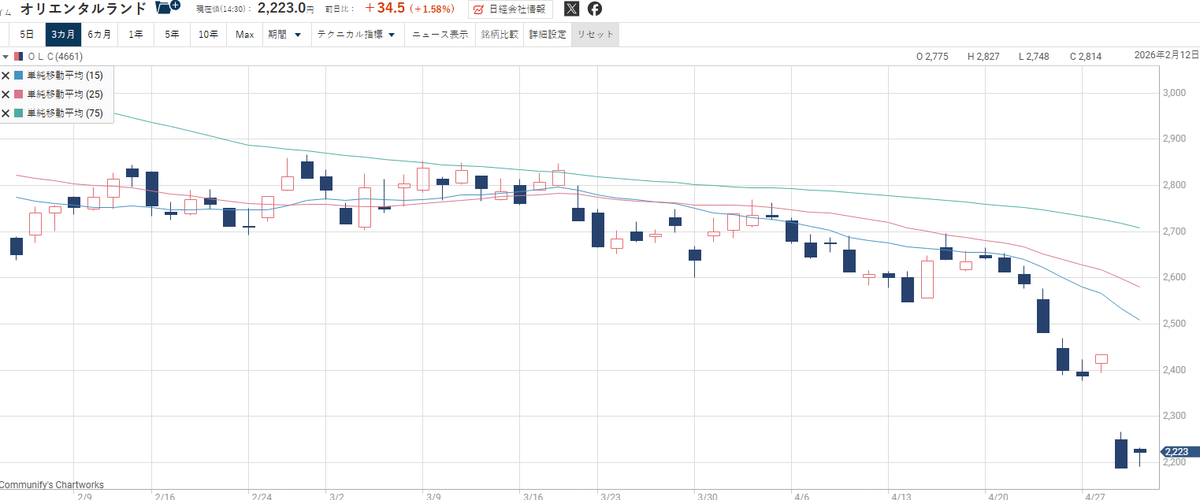1200x500 pixels.
Task: Click the L 2,748 low value
Action: 1035,57
